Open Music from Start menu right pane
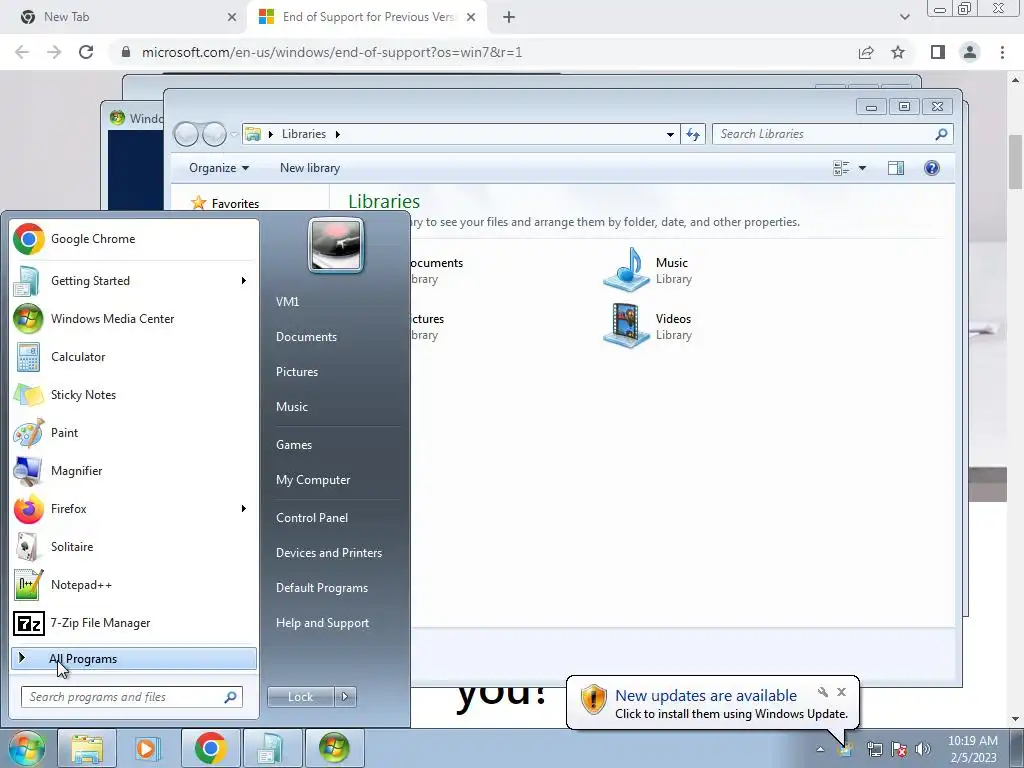The image size is (1024, 768). [x=292, y=407]
